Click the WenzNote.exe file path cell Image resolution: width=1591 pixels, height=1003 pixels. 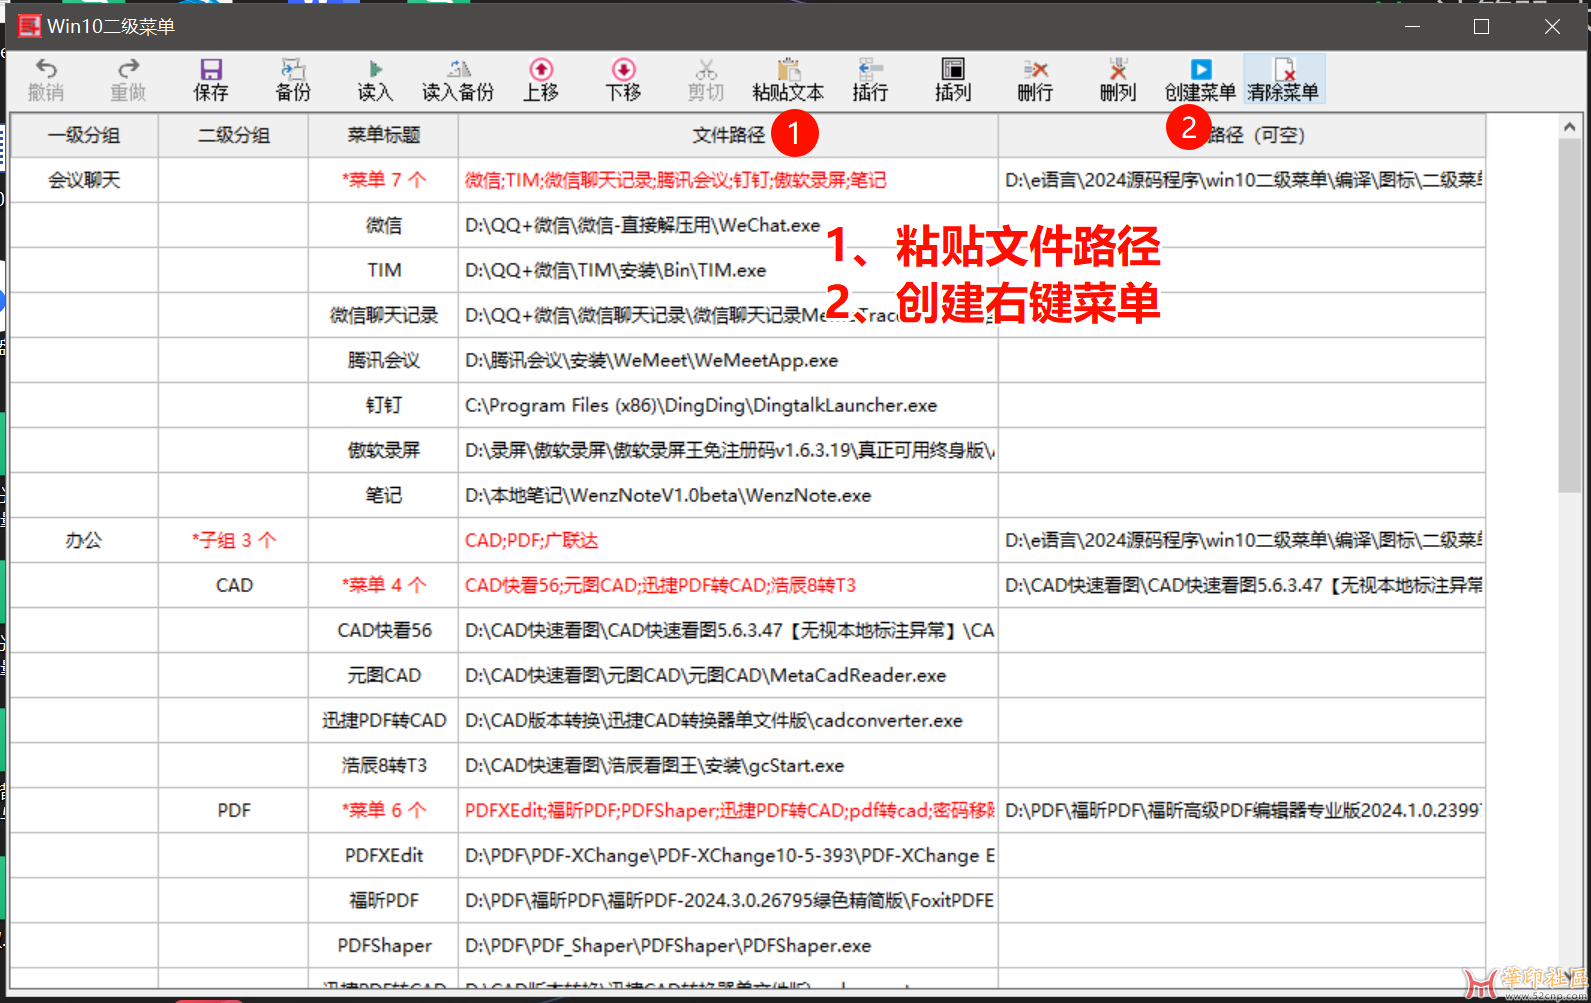(x=728, y=495)
